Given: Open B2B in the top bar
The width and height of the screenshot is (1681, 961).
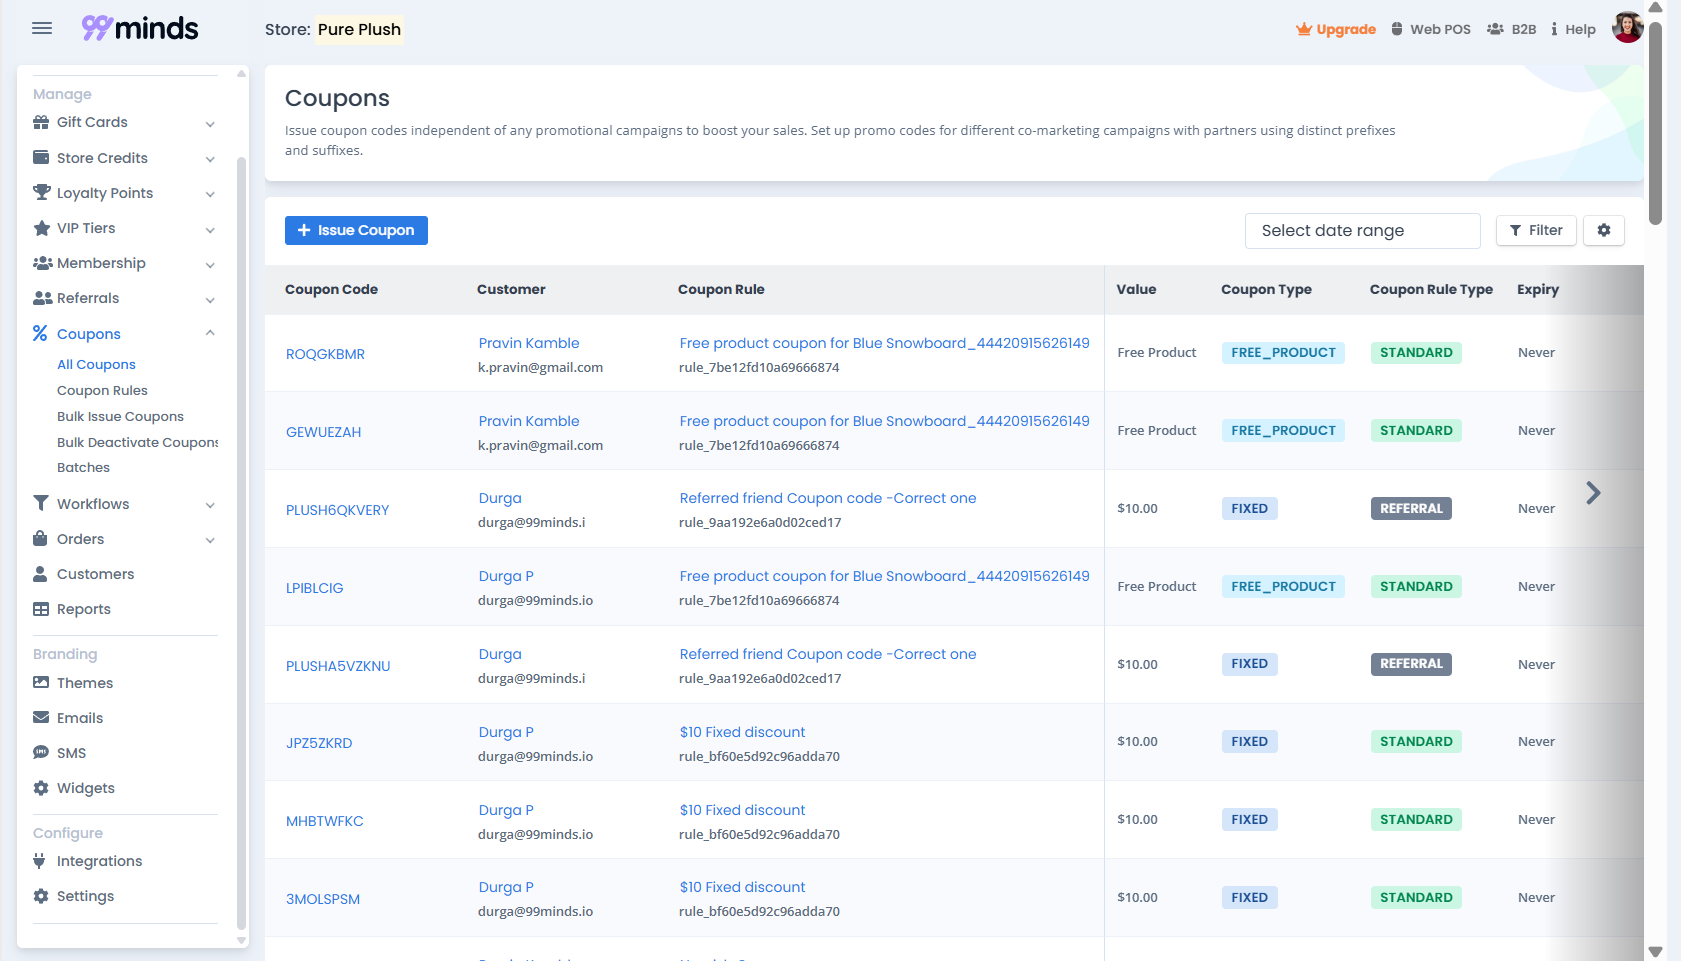Looking at the screenshot, I should [x=1512, y=29].
